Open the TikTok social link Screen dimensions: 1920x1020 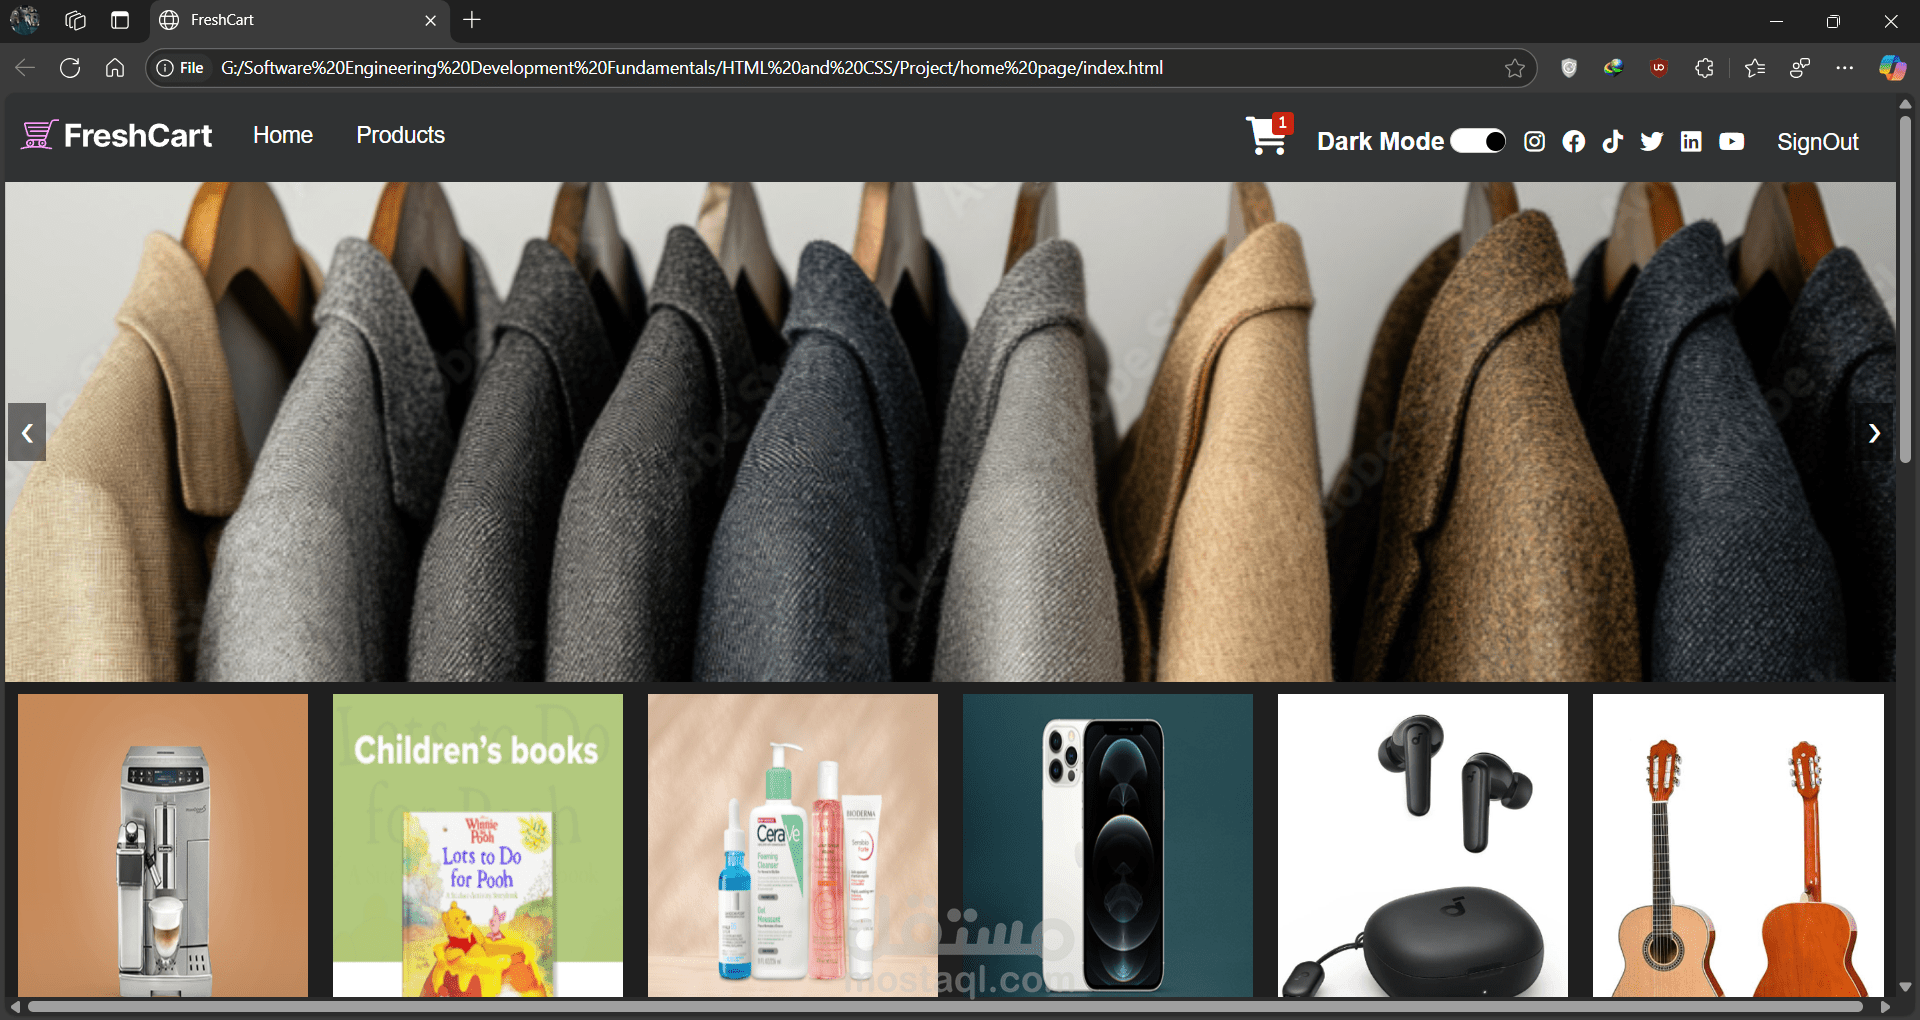click(1612, 142)
